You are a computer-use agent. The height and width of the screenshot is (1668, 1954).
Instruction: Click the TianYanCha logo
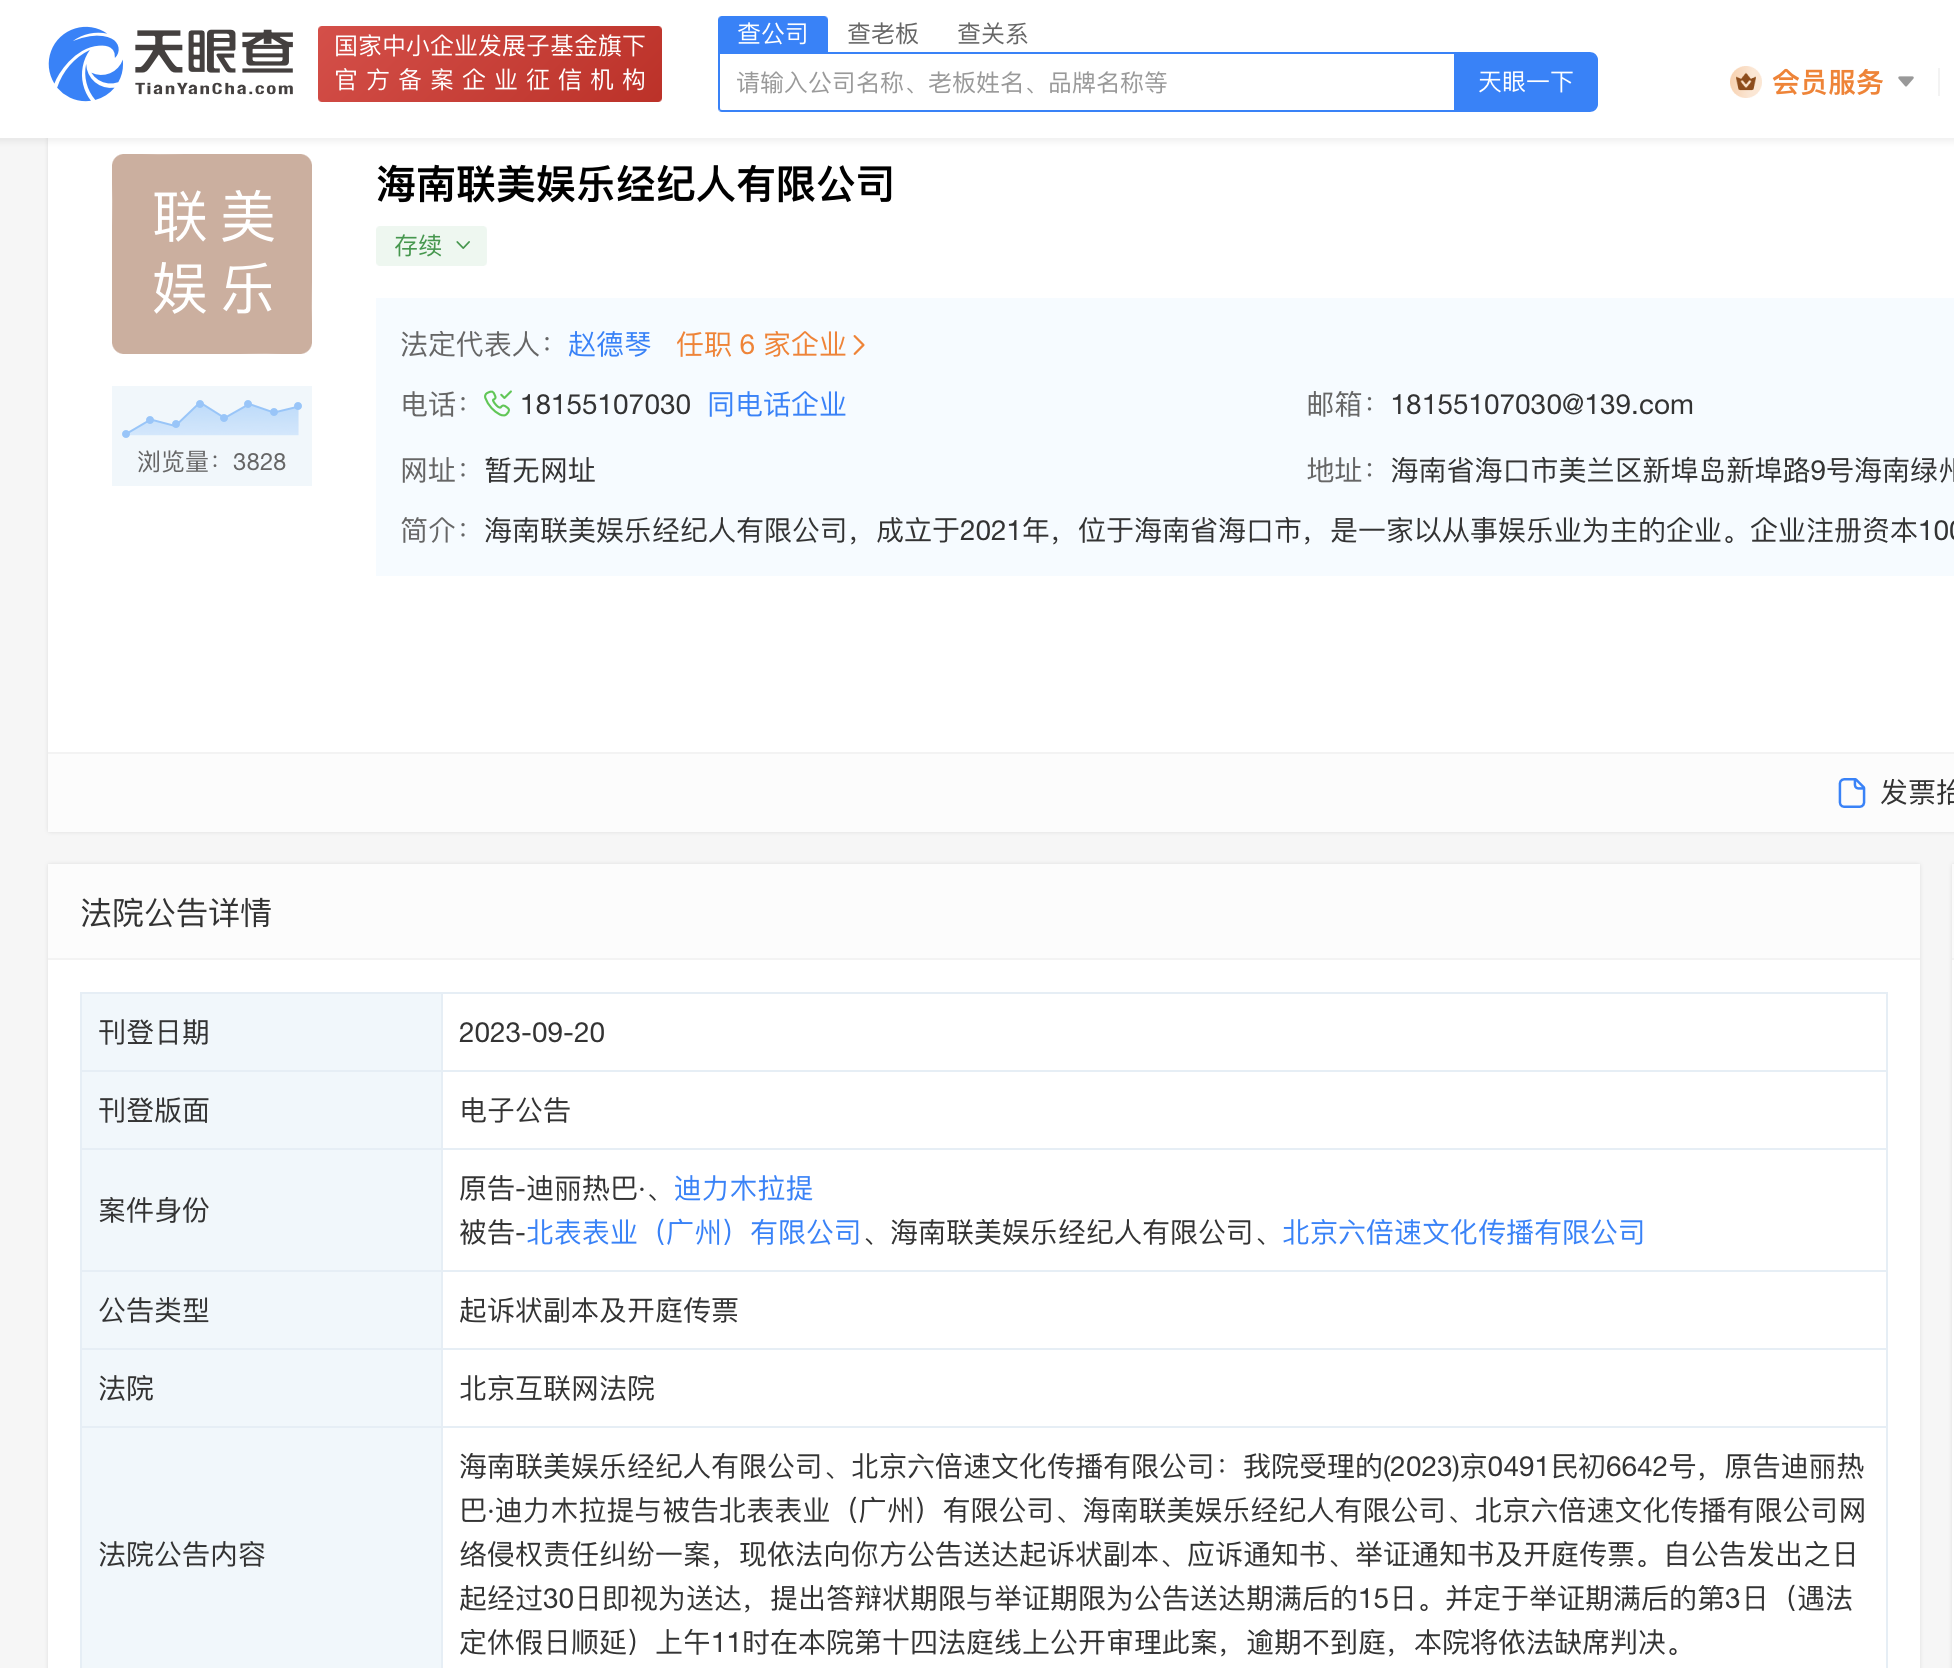click(x=171, y=64)
